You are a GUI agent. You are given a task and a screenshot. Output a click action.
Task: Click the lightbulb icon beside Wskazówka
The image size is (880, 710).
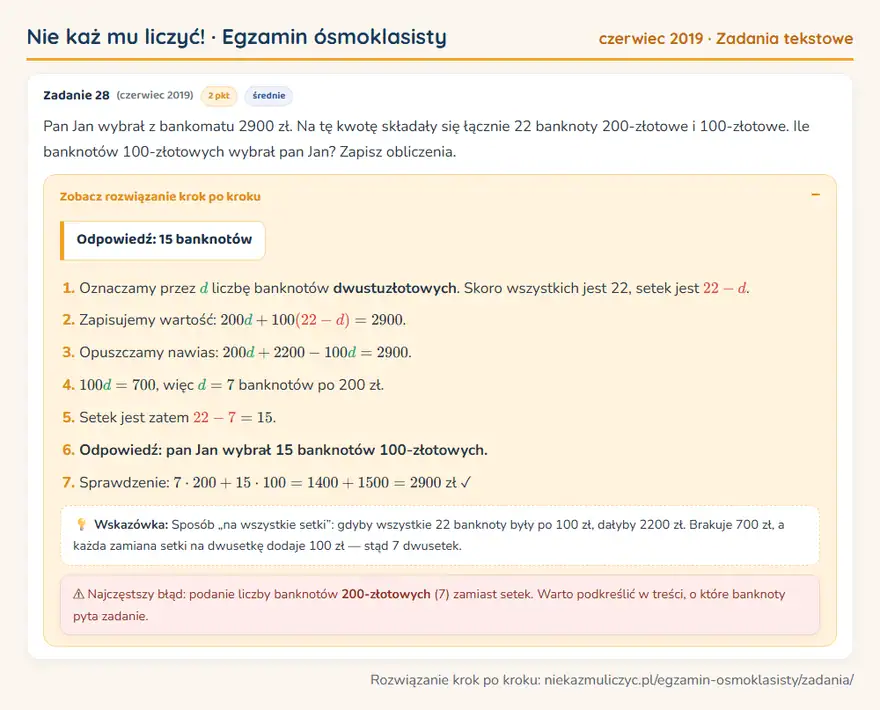point(81,525)
